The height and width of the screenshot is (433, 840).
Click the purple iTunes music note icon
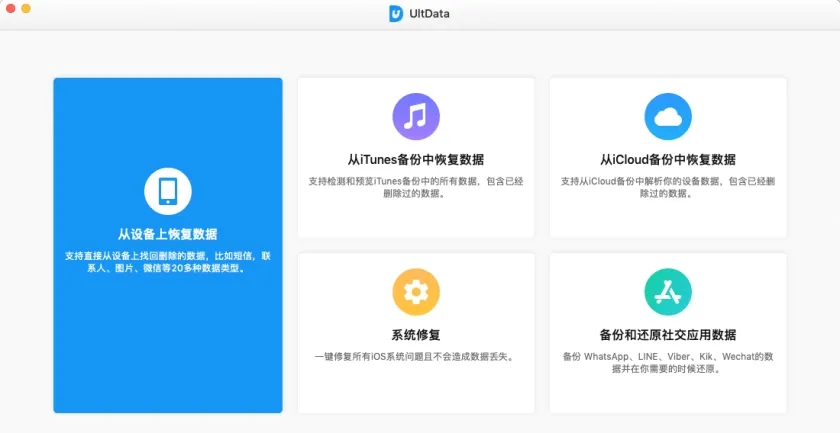coord(416,116)
